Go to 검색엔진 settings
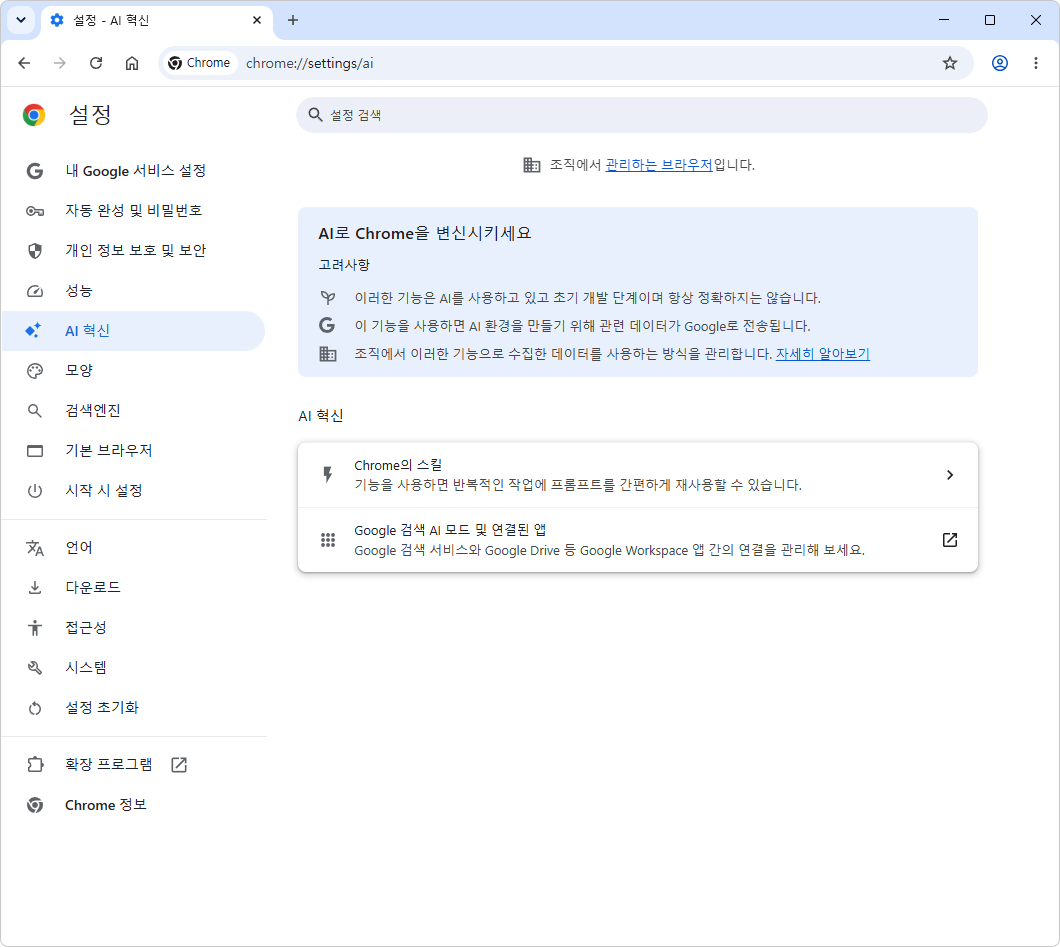Screen dimensions: 1060x947 click(x=134, y=410)
